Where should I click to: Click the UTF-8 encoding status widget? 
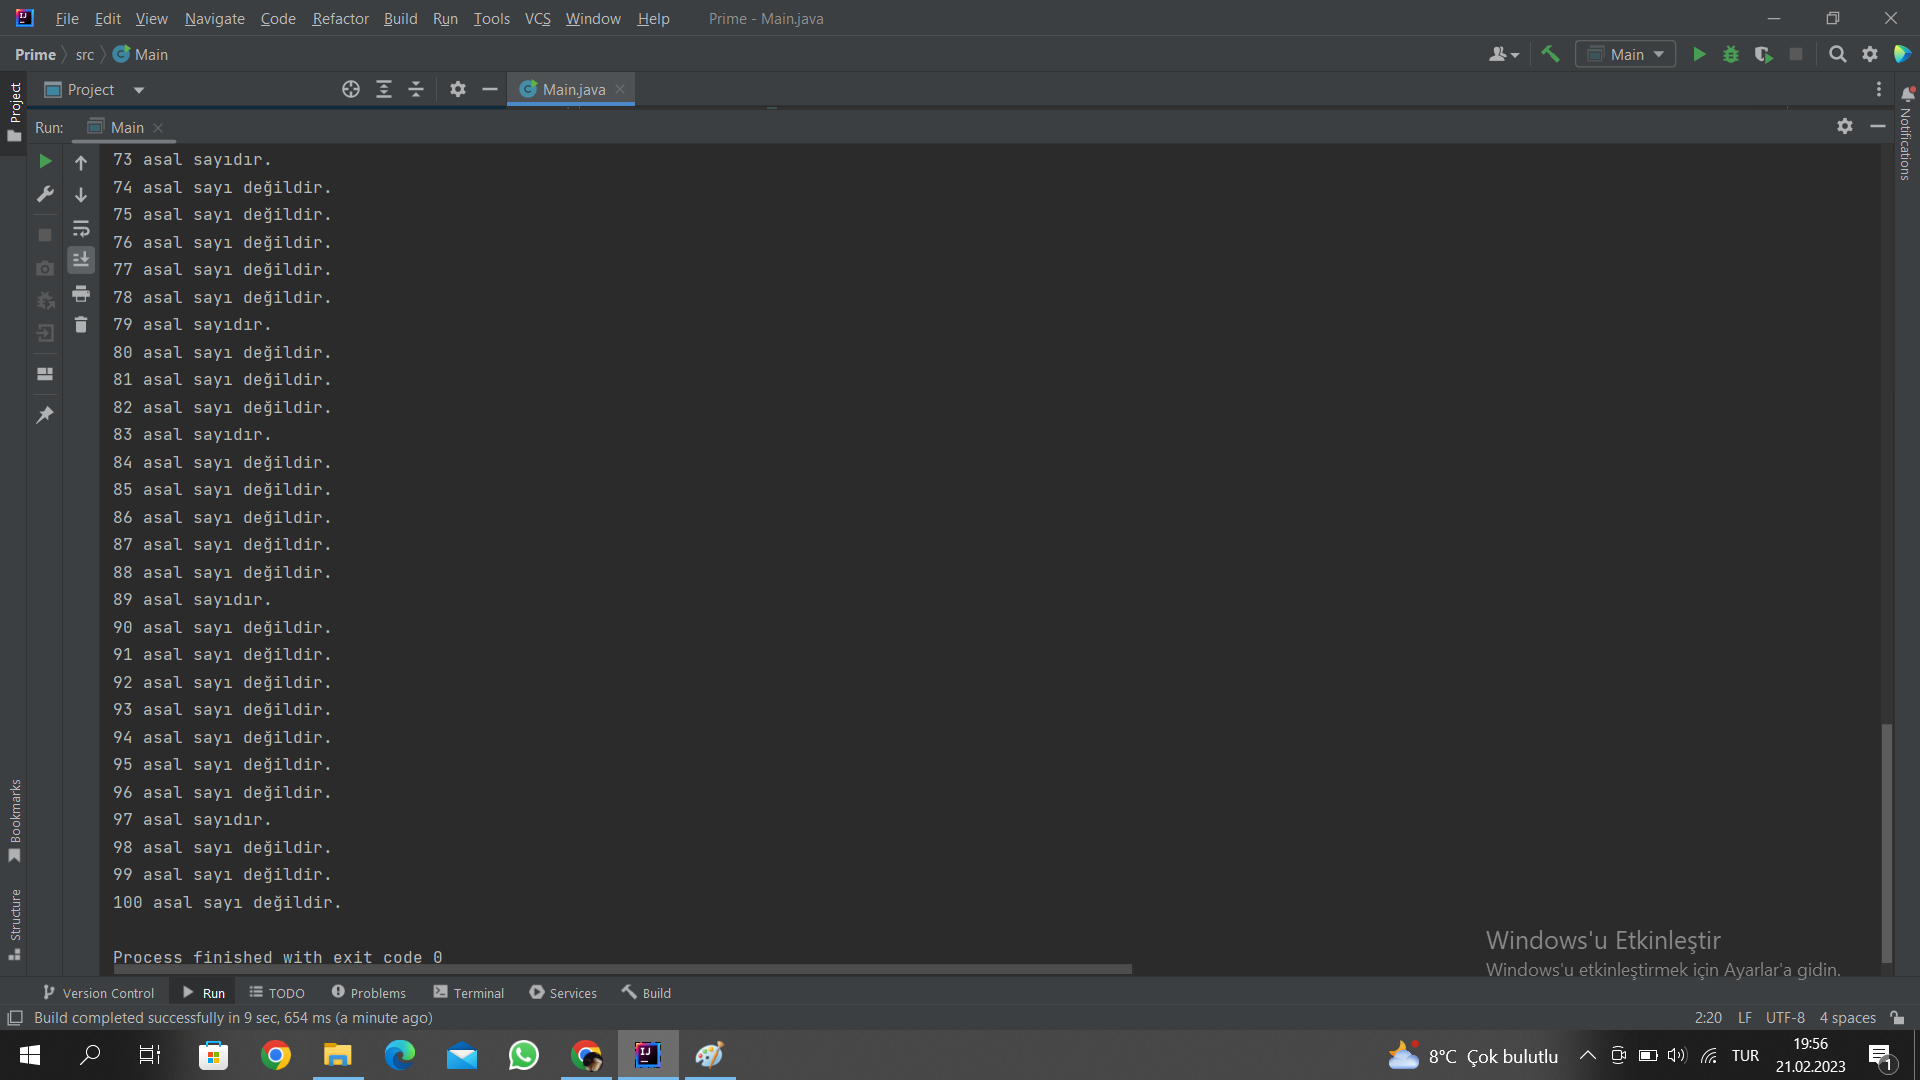tap(1785, 1017)
